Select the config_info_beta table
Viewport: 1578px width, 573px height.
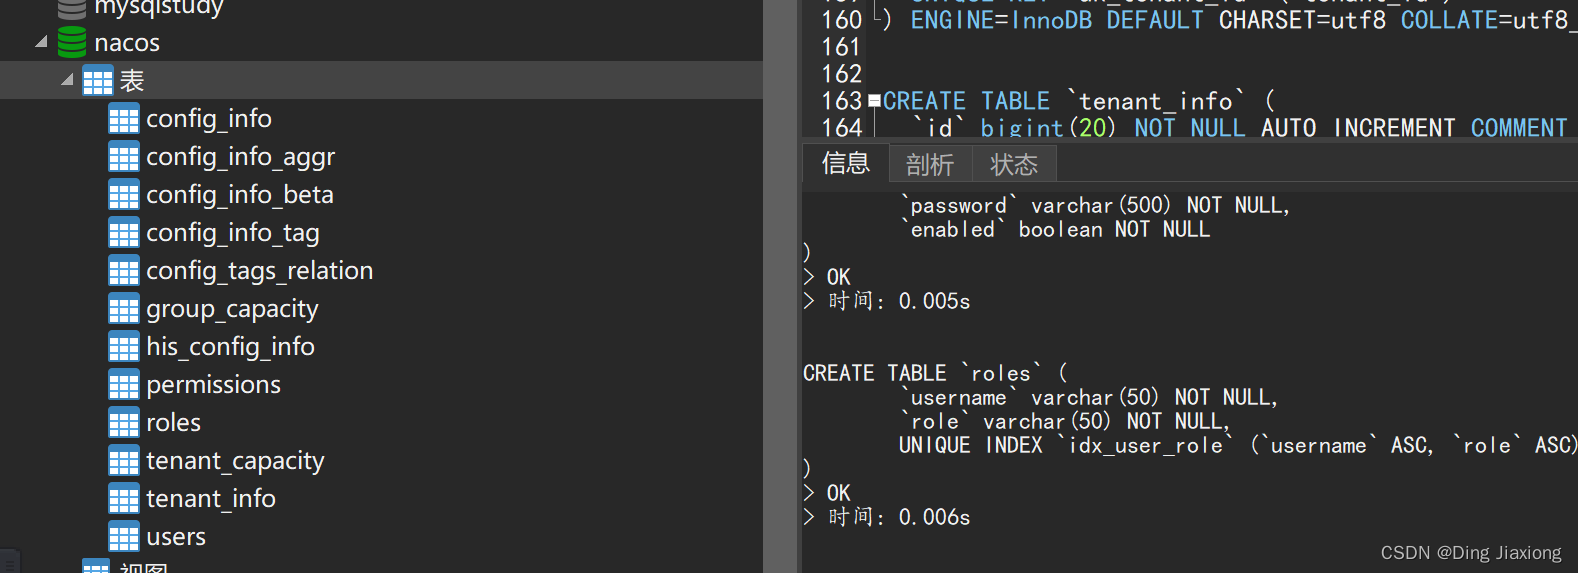[240, 195]
